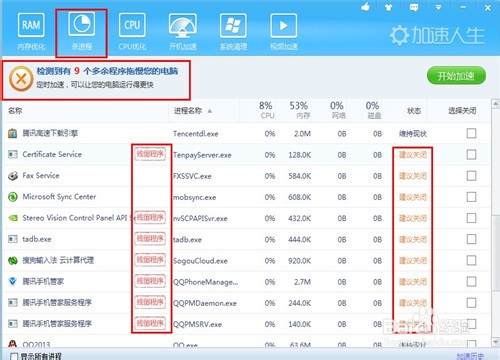Open the title bar dropdown menu arrow

[438, 7]
